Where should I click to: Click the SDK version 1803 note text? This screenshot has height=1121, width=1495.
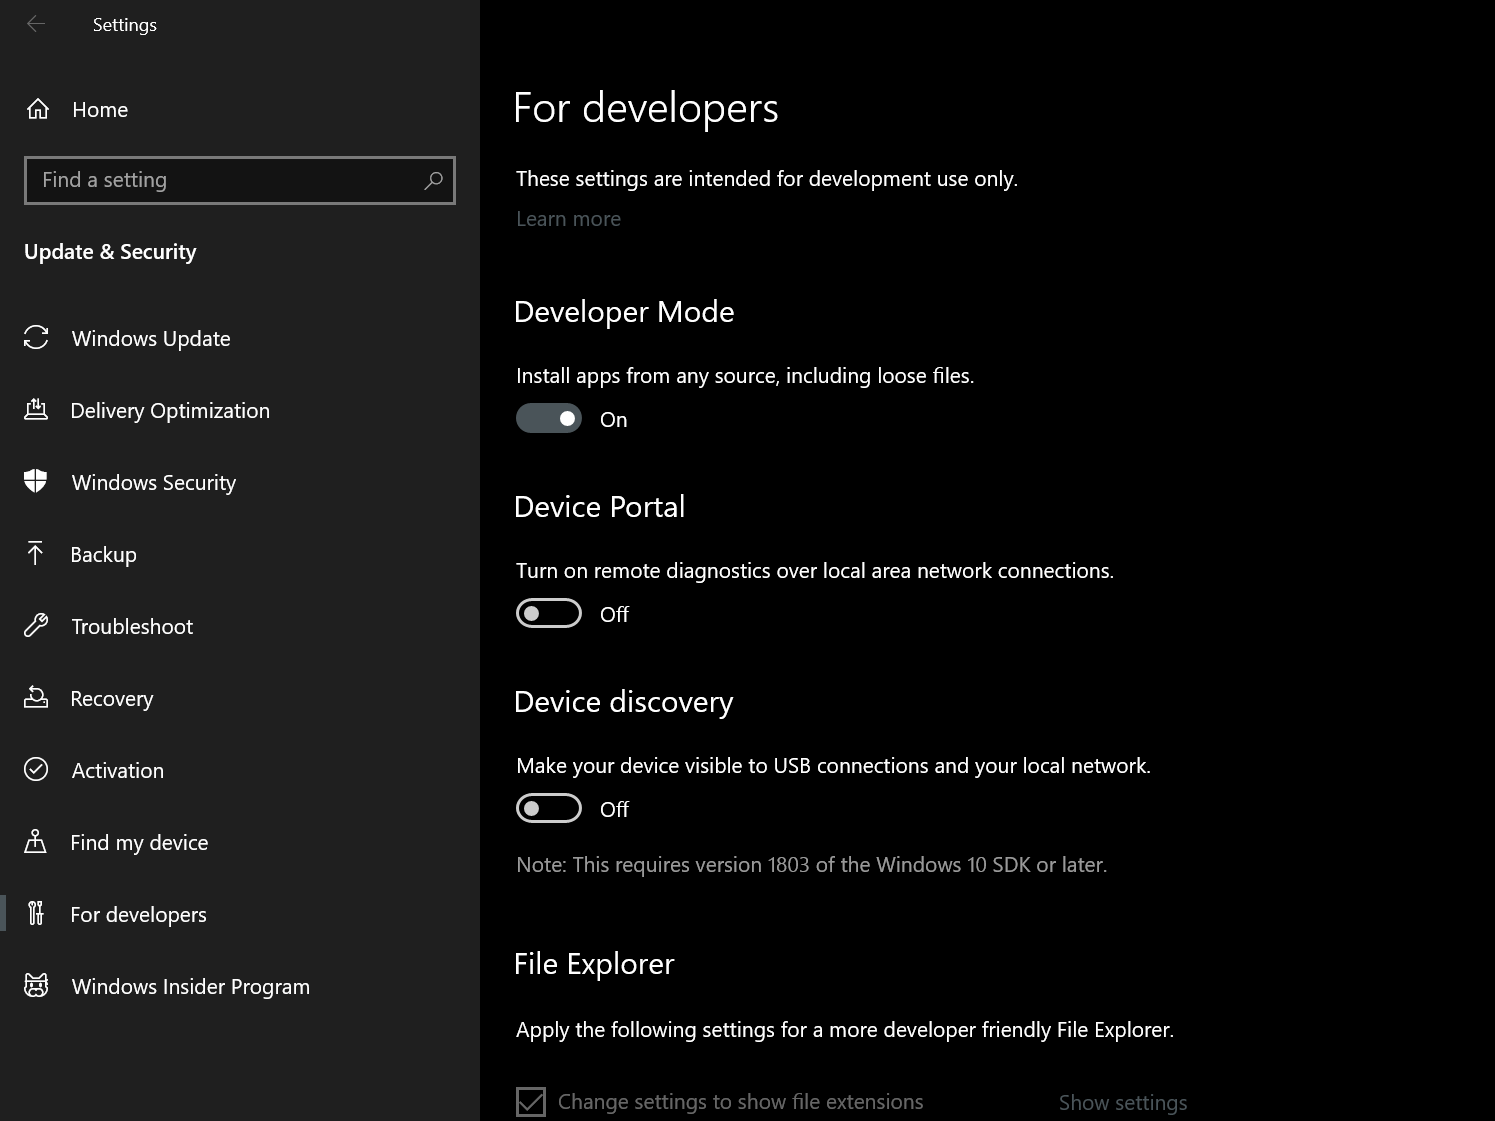[x=811, y=865]
